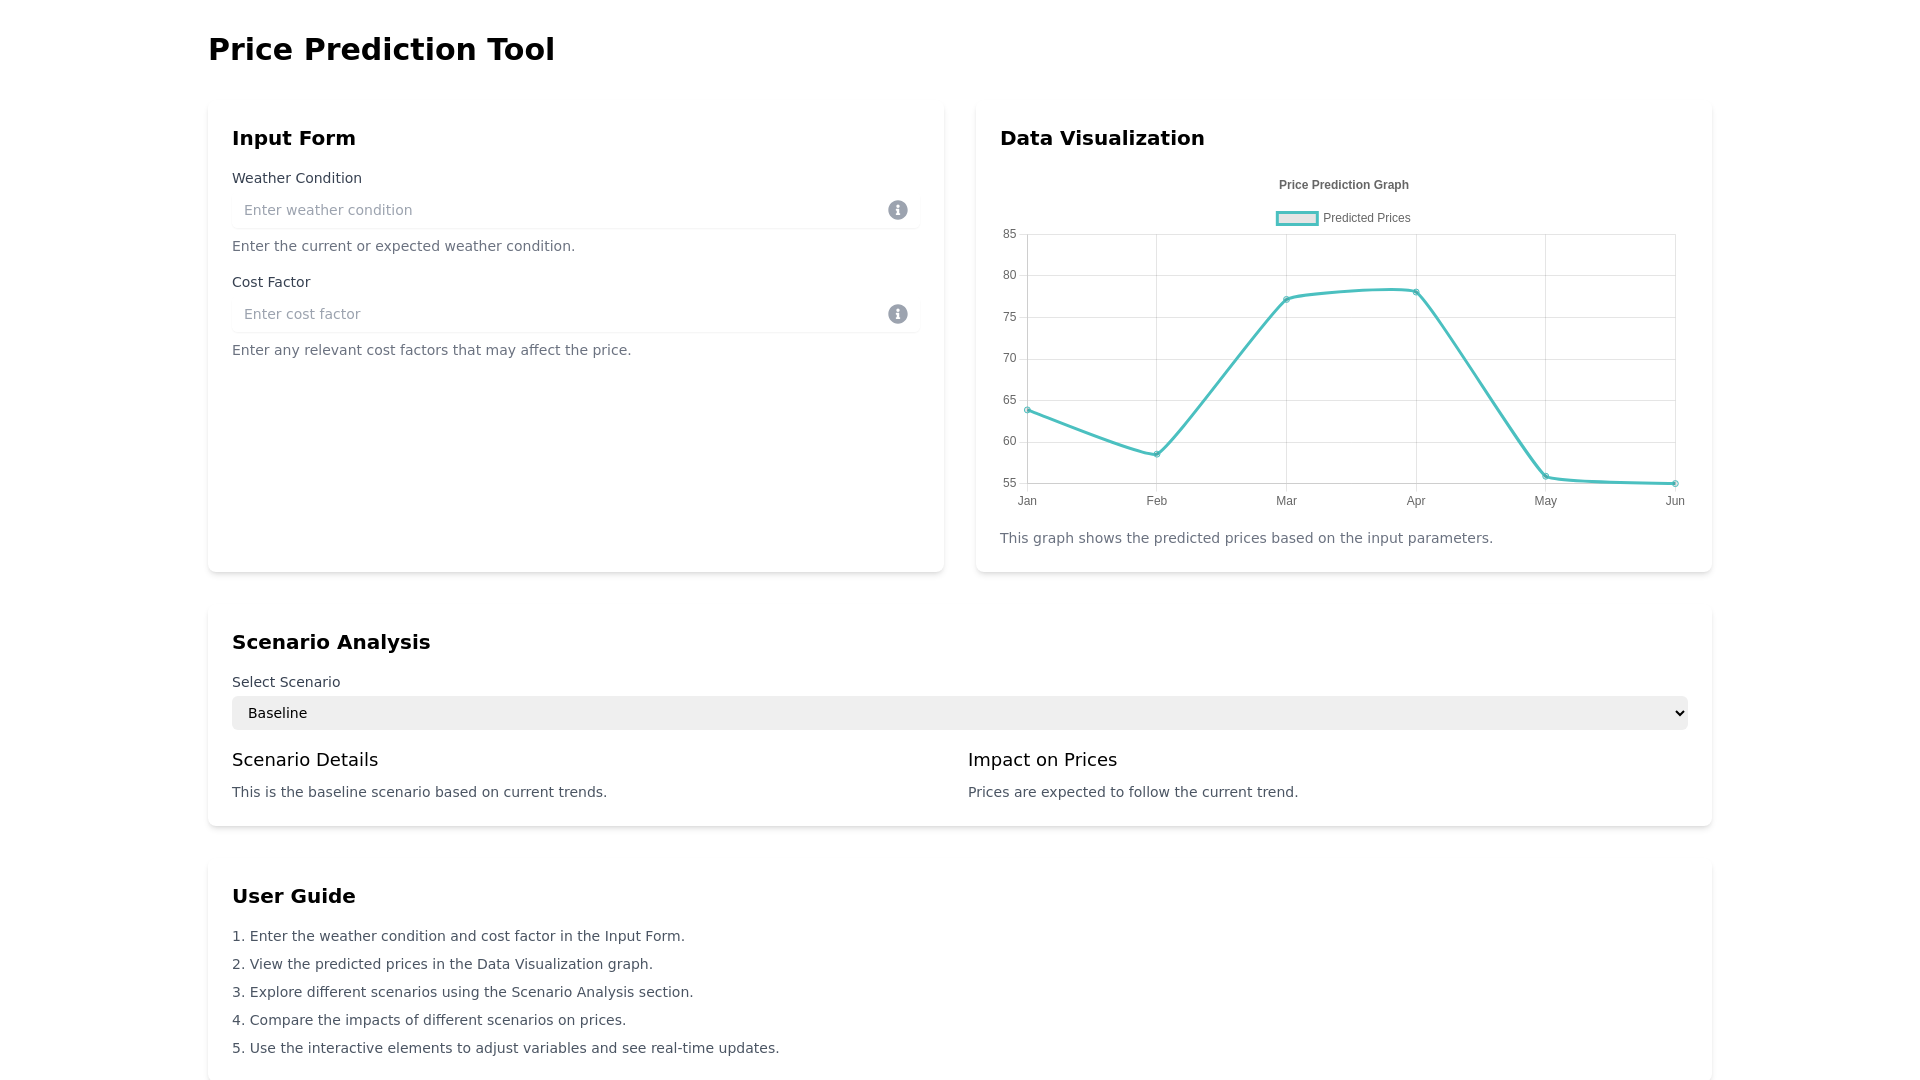This screenshot has height=1080, width=1920.
Task: Click user guide step one text
Action: tap(458, 936)
